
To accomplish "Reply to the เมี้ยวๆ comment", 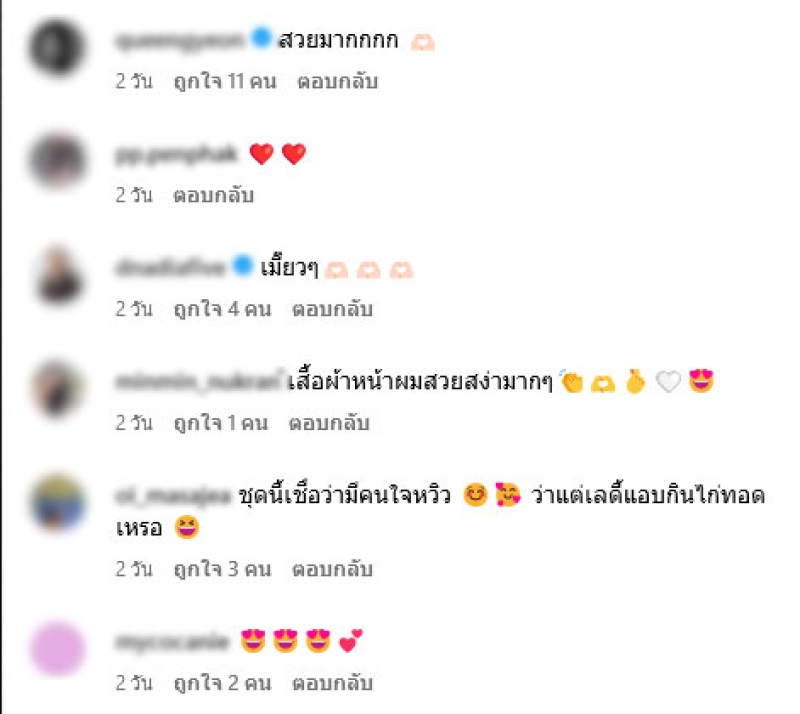I will (332, 309).
